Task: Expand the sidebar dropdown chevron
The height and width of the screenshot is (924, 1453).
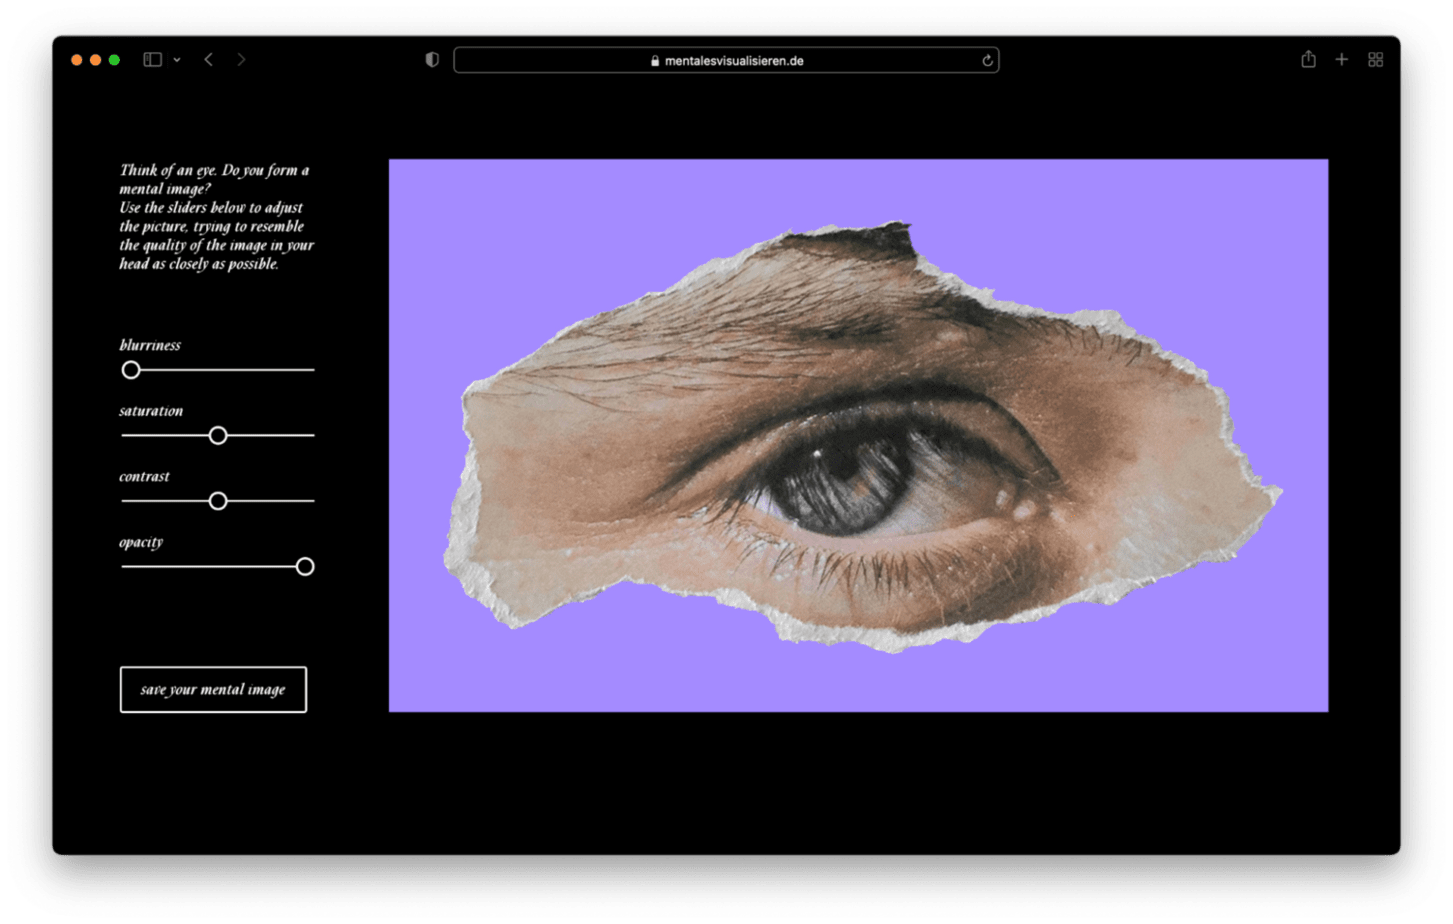Action: [x=177, y=60]
